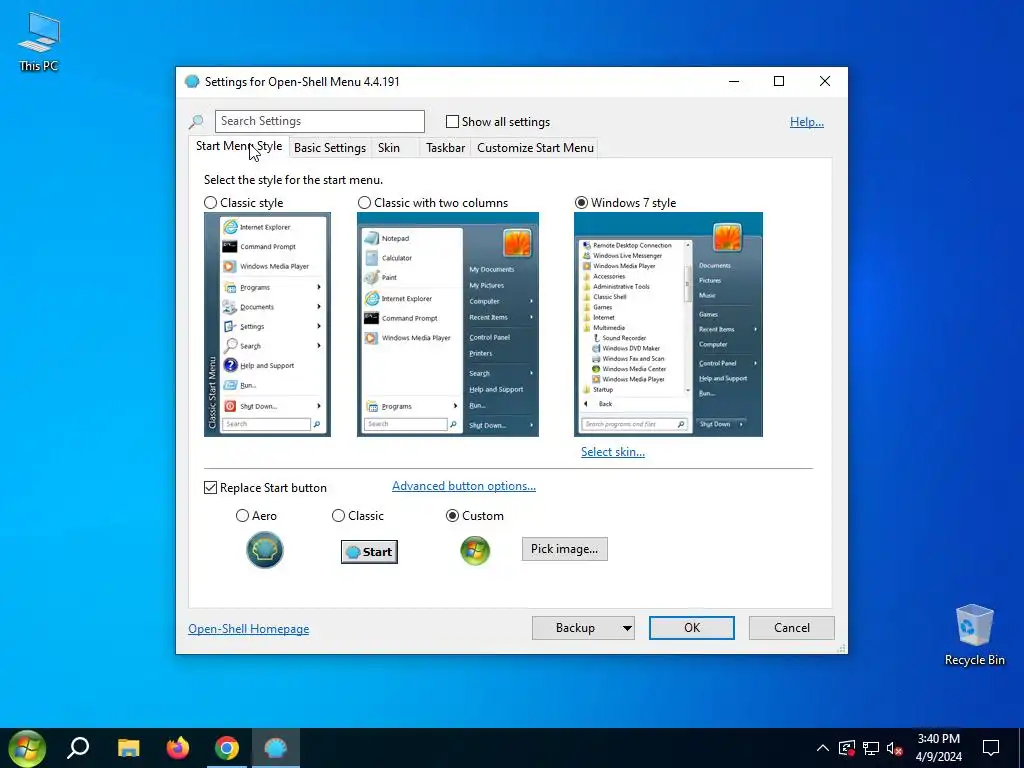Click the Classic style preview thumbnail
Screen dimensions: 1024x768
[x=267, y=325]
